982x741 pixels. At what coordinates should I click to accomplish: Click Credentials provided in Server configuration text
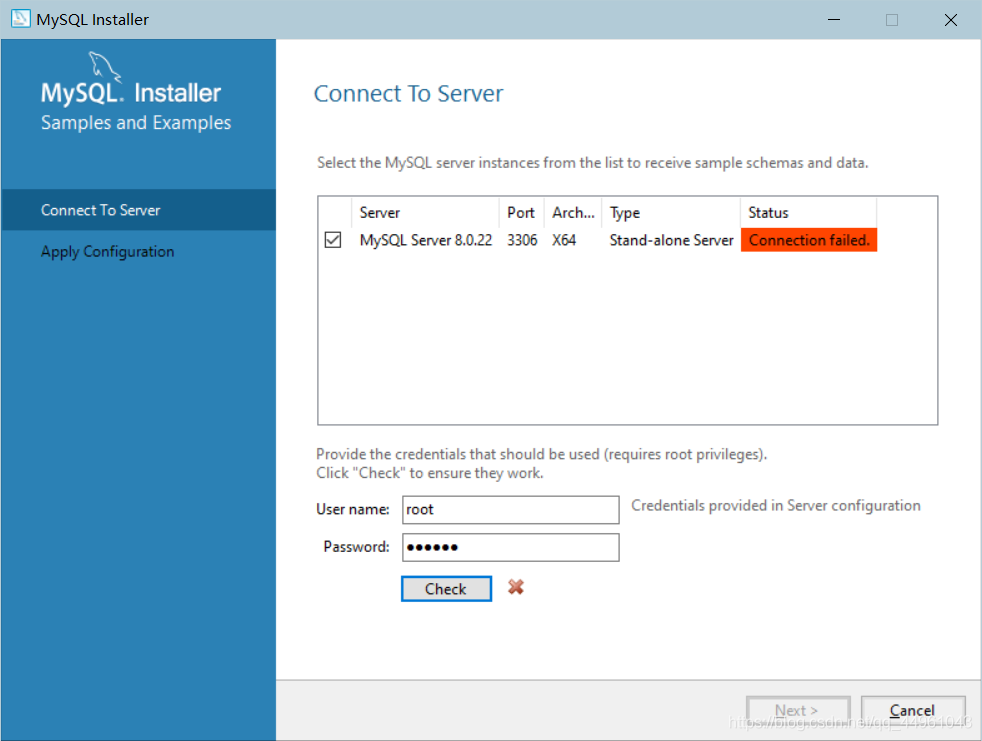point(775,505)
